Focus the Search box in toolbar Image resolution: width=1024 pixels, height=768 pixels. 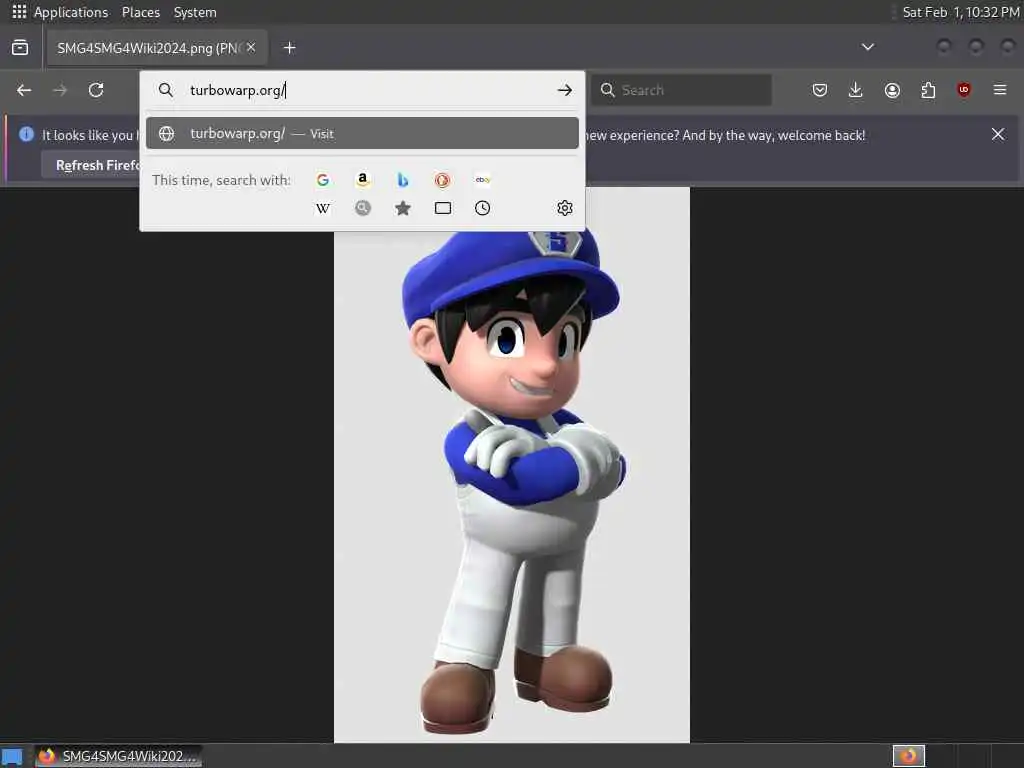[681, 90]
